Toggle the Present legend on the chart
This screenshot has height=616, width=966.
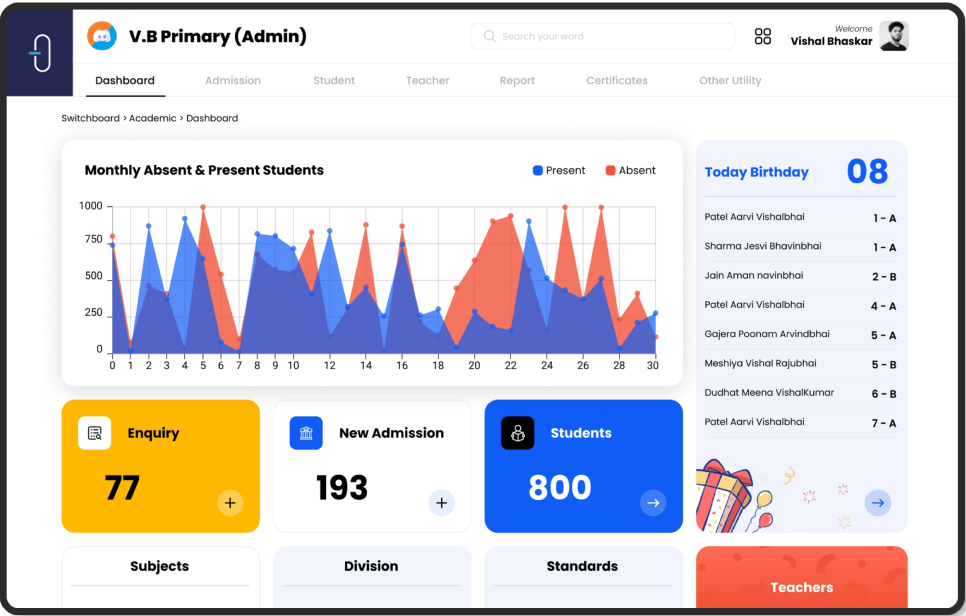coord(558,170)
